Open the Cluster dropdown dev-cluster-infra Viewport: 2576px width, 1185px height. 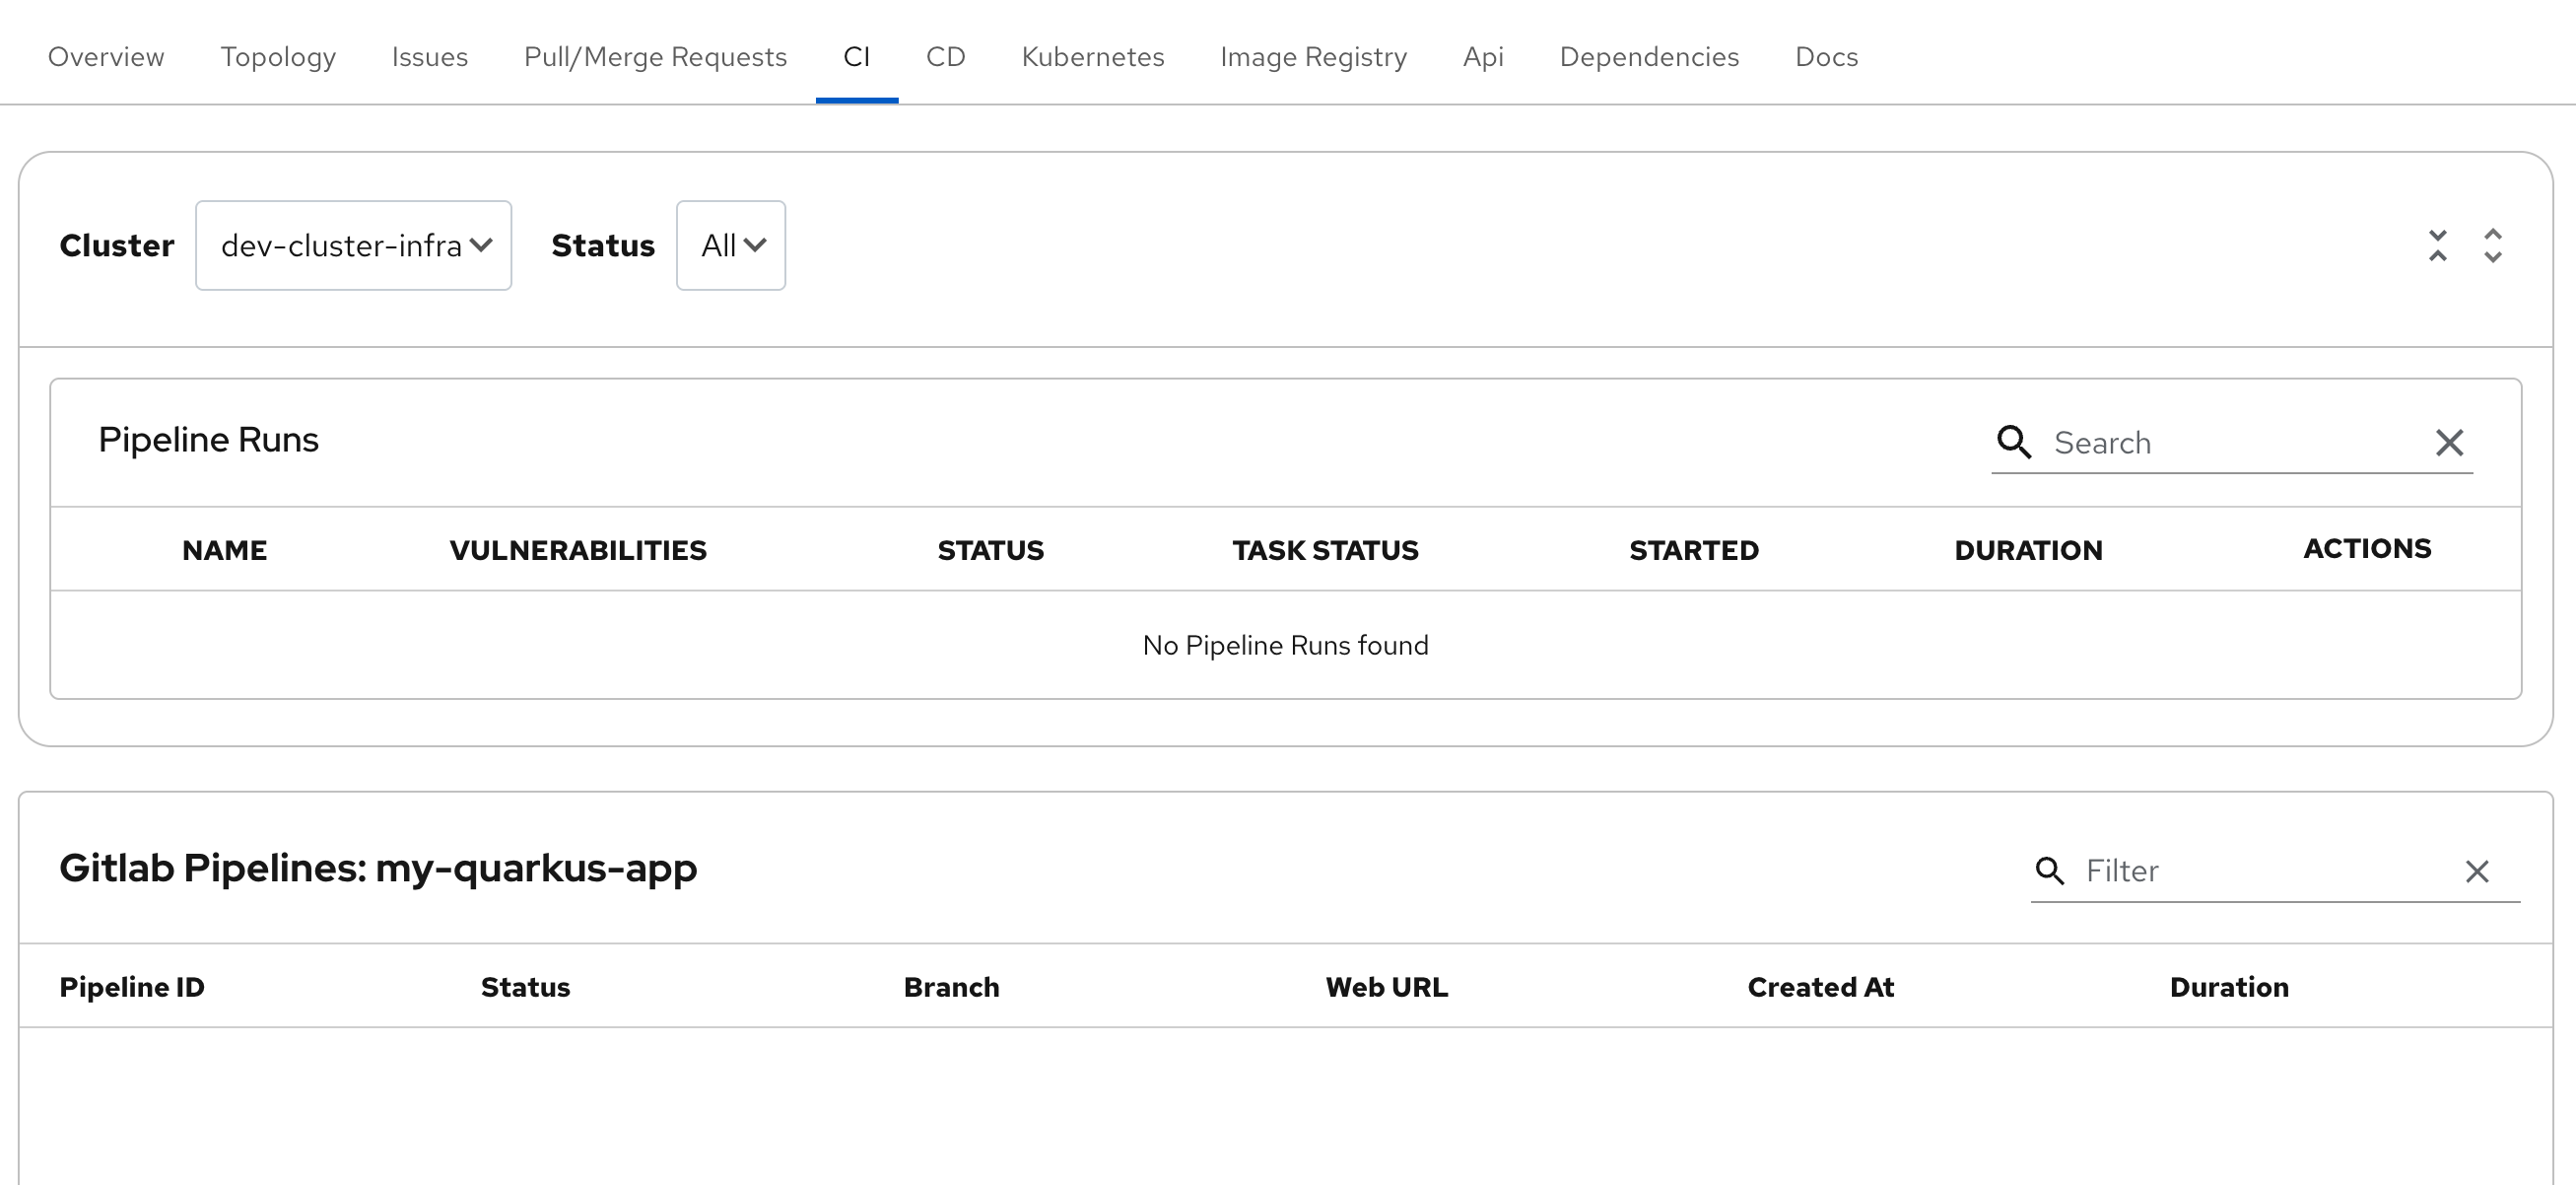pos(354,246)
